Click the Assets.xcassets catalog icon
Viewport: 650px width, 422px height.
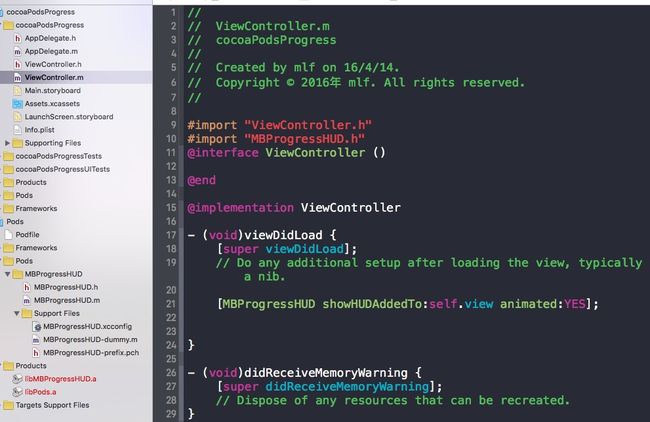click(17, 104)
